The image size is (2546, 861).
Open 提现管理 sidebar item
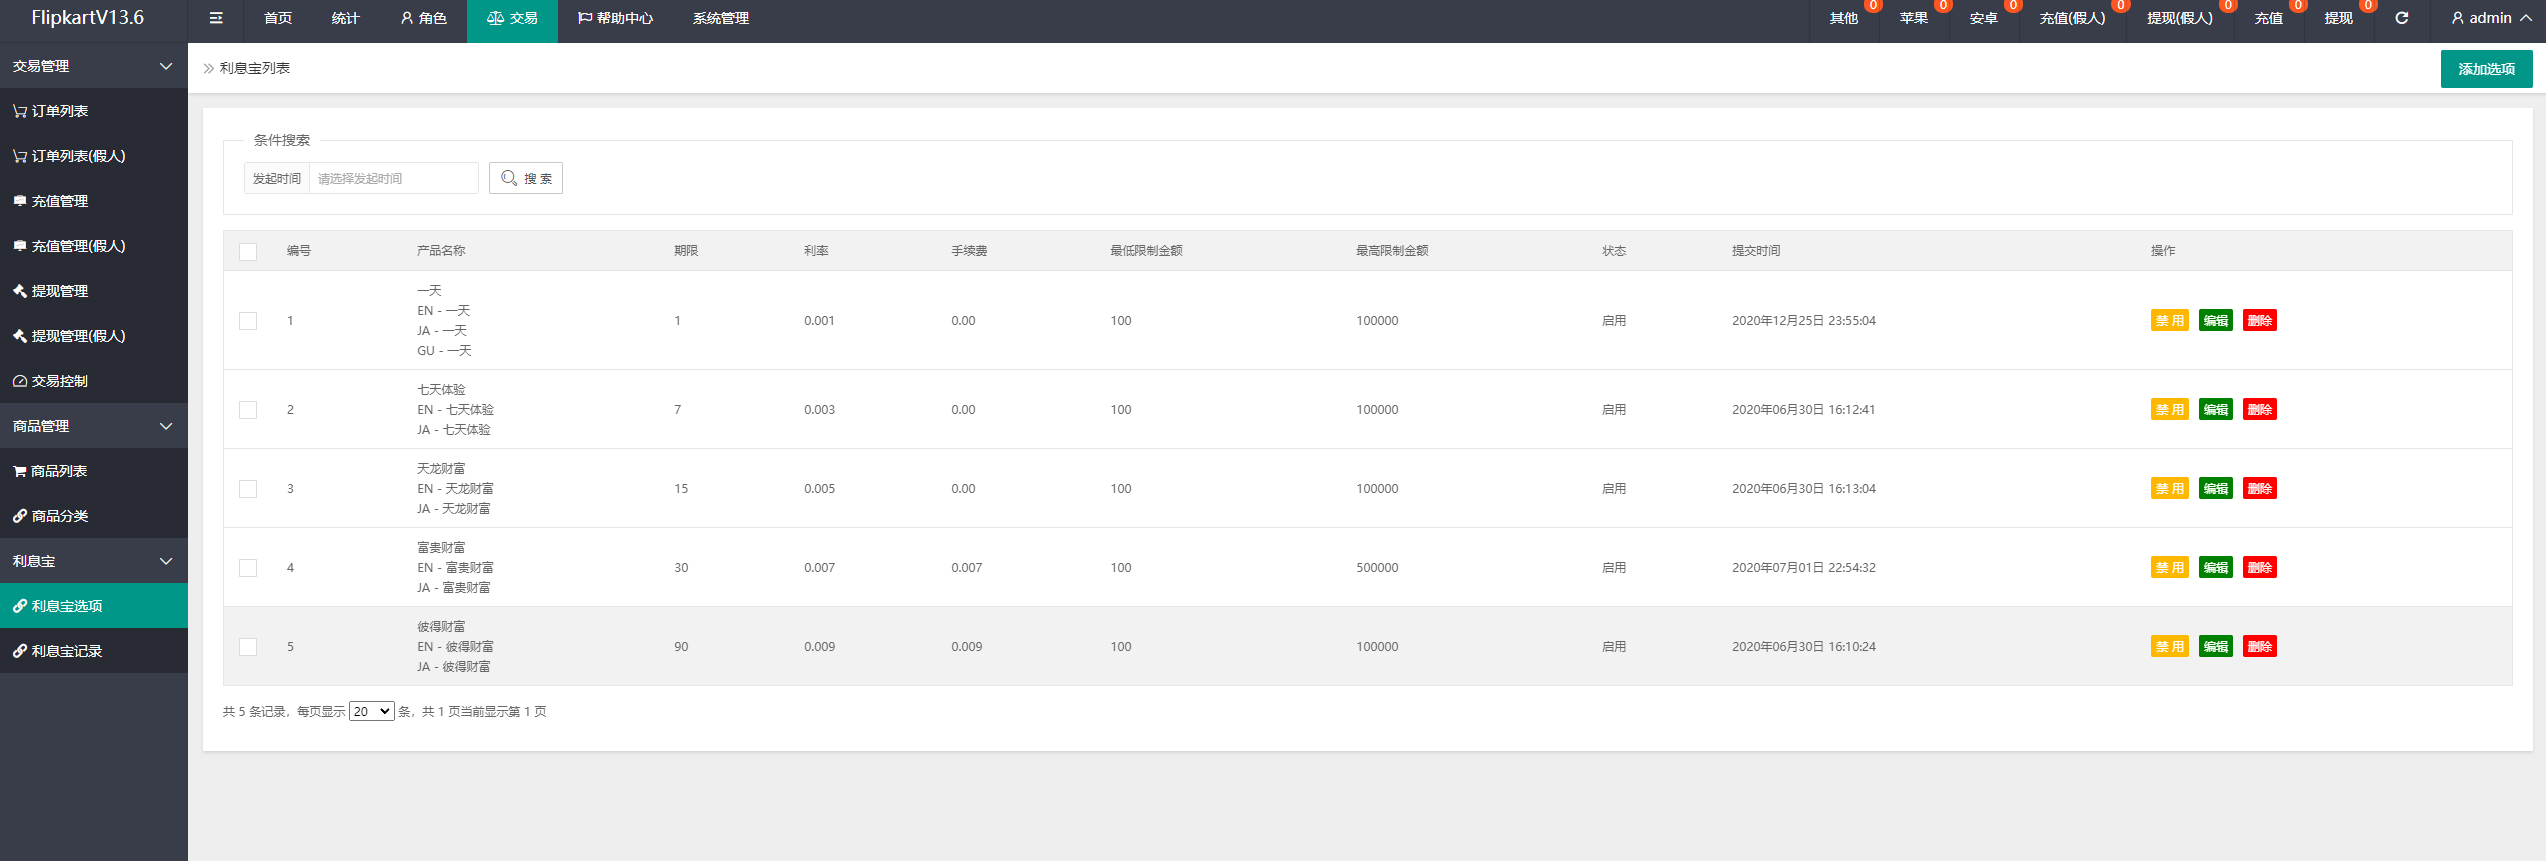[94, 291]
